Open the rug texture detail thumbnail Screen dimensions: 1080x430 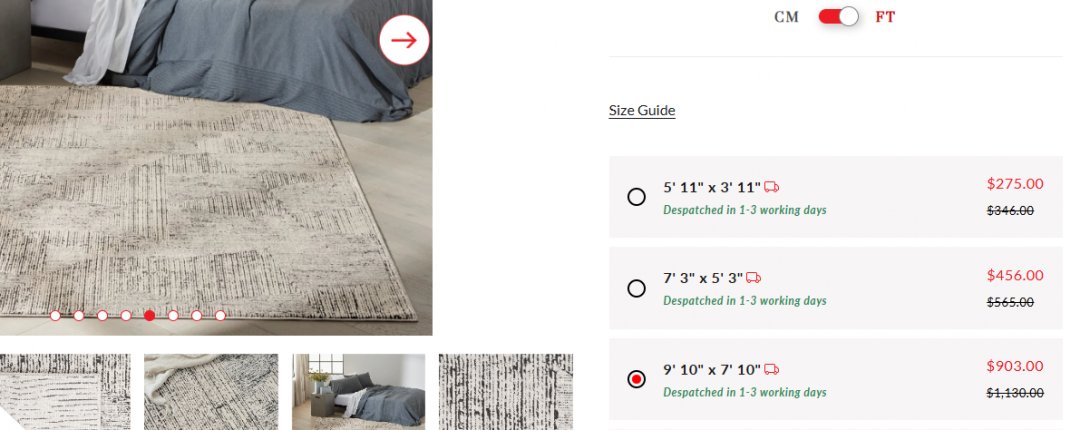(x=506, y=392)
